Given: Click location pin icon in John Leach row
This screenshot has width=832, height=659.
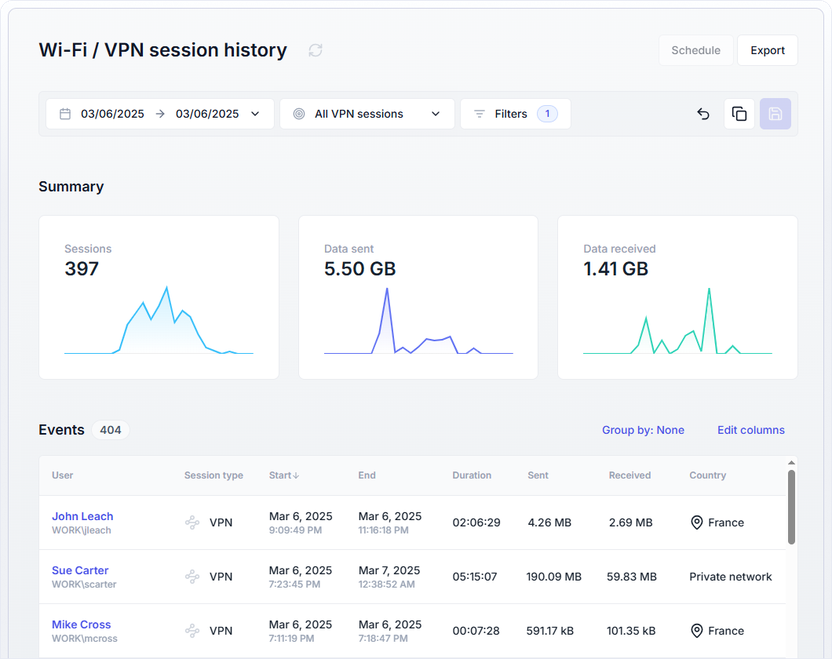Looking at the screenshot, I should point(697,523).
